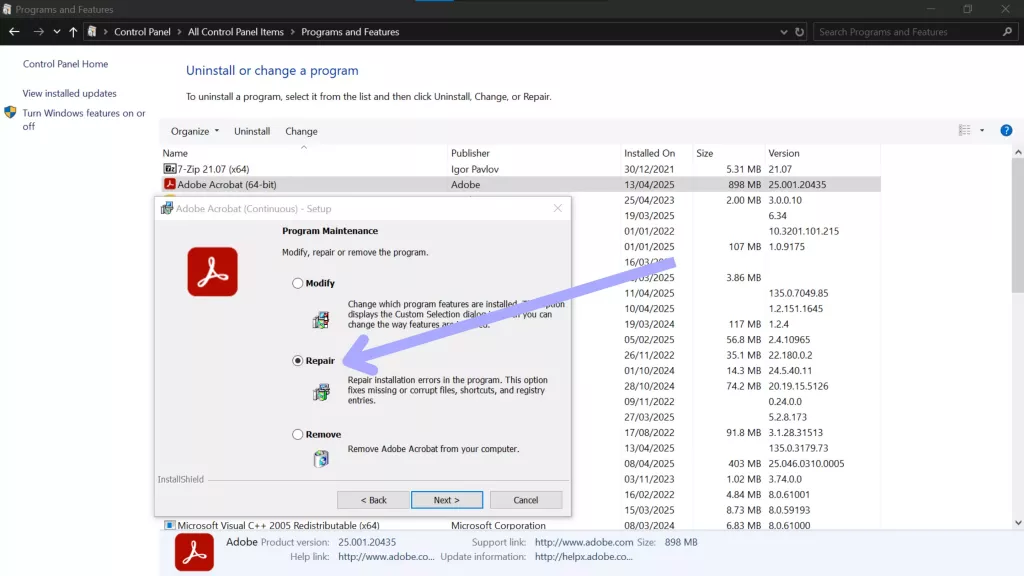Select the Repair radio button
The width and height of the screenshot is (1024, 576).
click(297, 359)
